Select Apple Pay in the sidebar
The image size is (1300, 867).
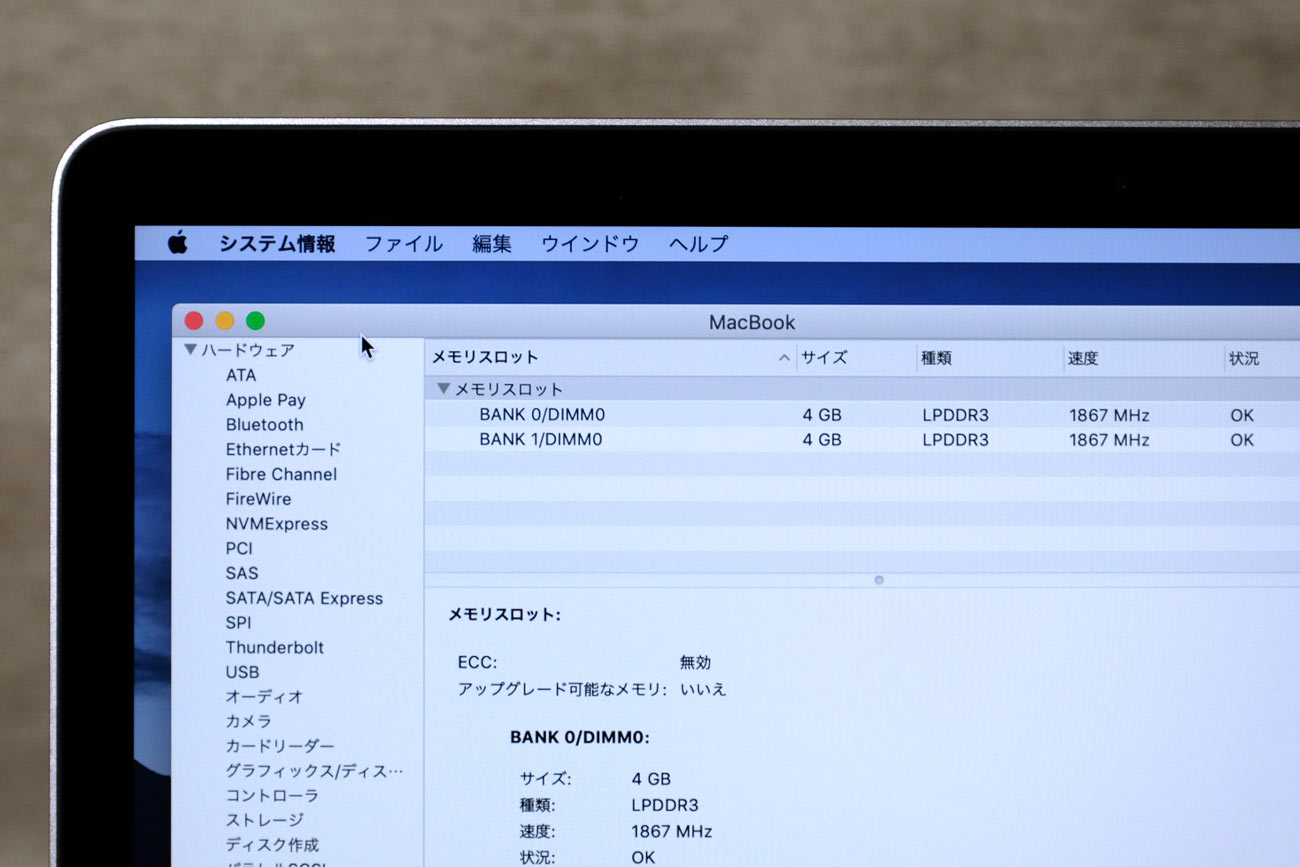(265, 400)
